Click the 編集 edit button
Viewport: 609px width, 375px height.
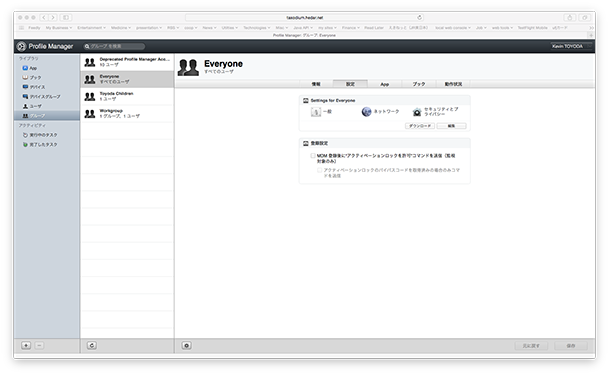(451, 126)
